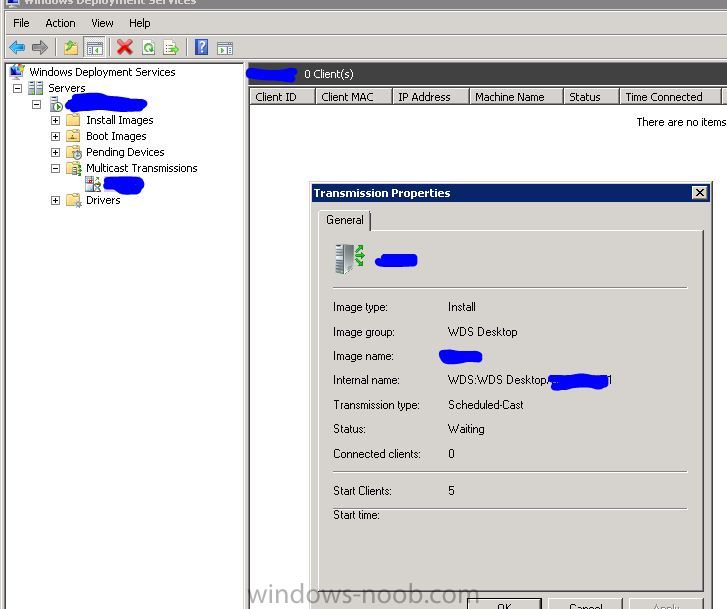Click the 'Scheduled-Cast' transmission type value
This screenshot has width=727, height=609.
point(485,404)
